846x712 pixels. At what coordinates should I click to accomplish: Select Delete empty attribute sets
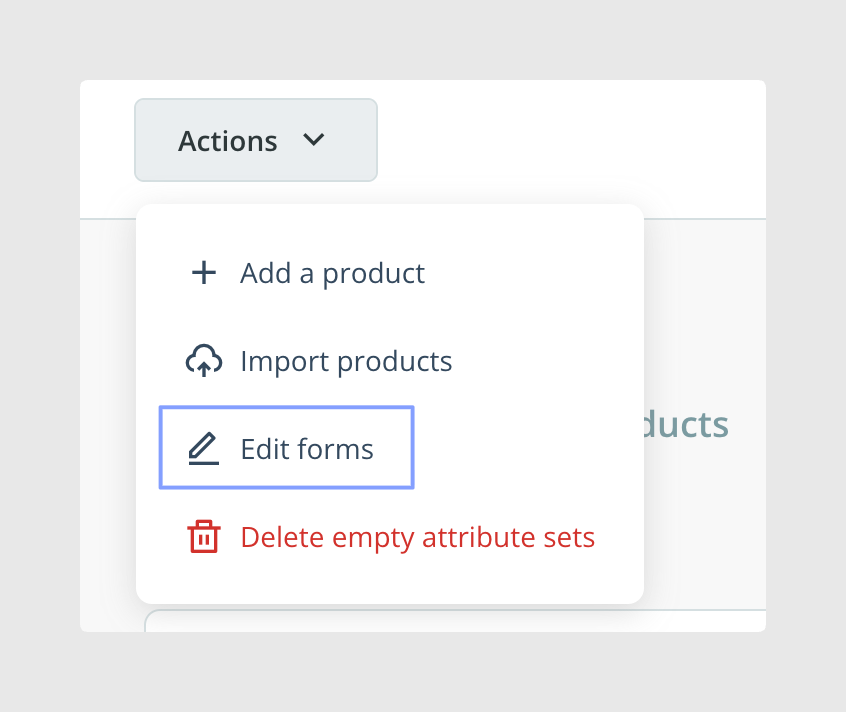pyautogui.click(x=391, y=537)
